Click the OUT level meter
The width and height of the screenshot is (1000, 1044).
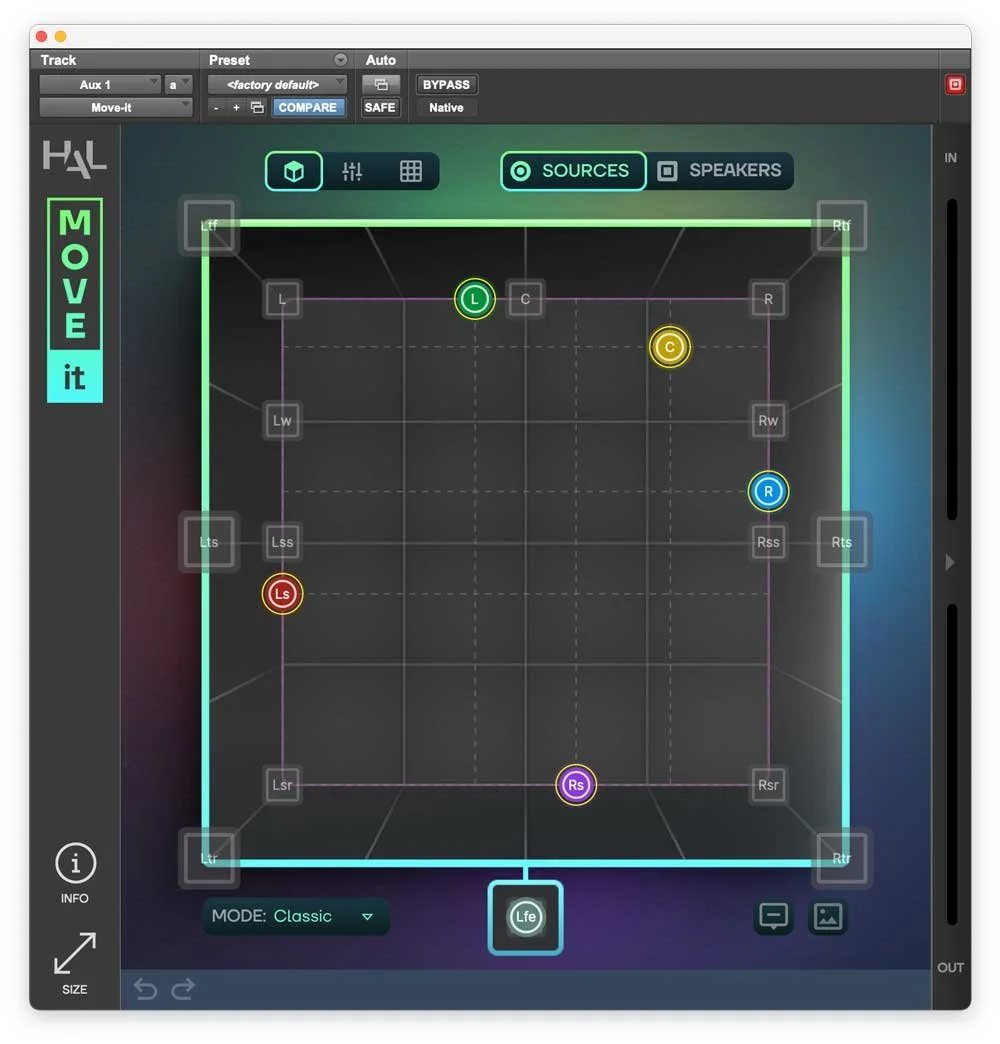coord(951,764)
